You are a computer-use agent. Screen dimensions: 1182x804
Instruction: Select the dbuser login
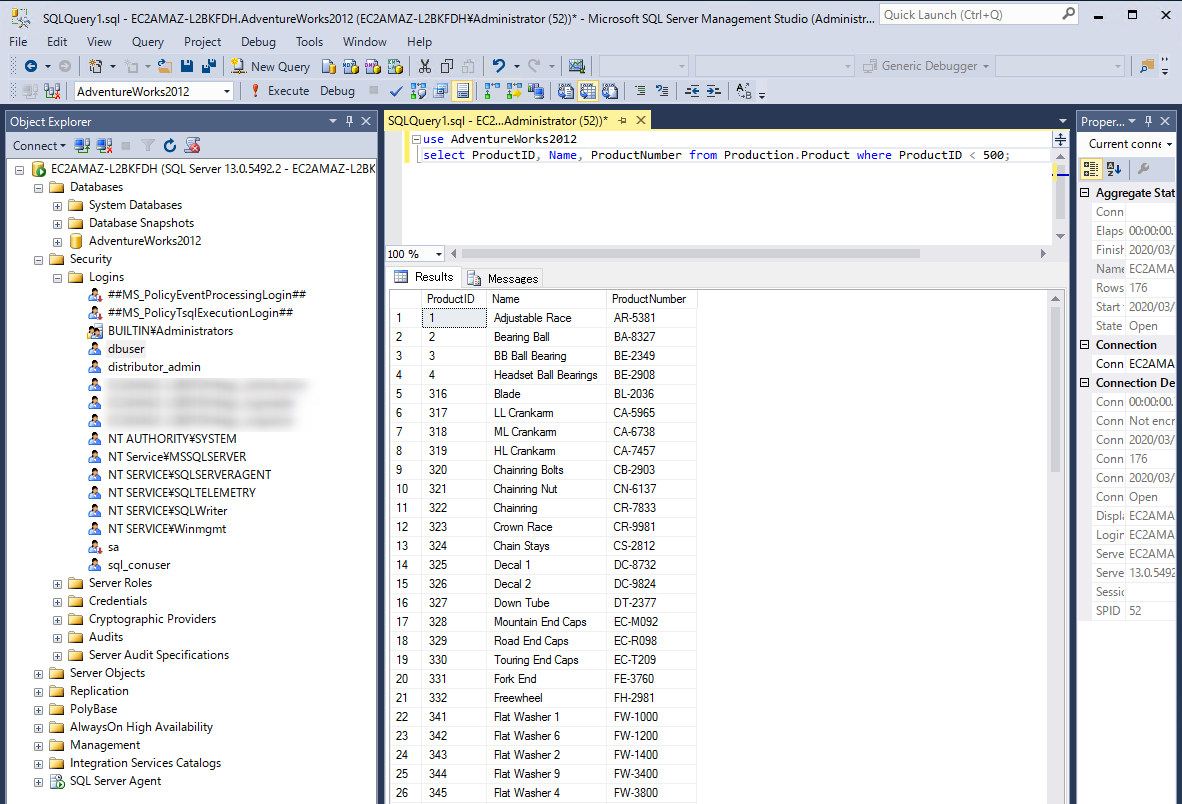(x=126, y=349)
